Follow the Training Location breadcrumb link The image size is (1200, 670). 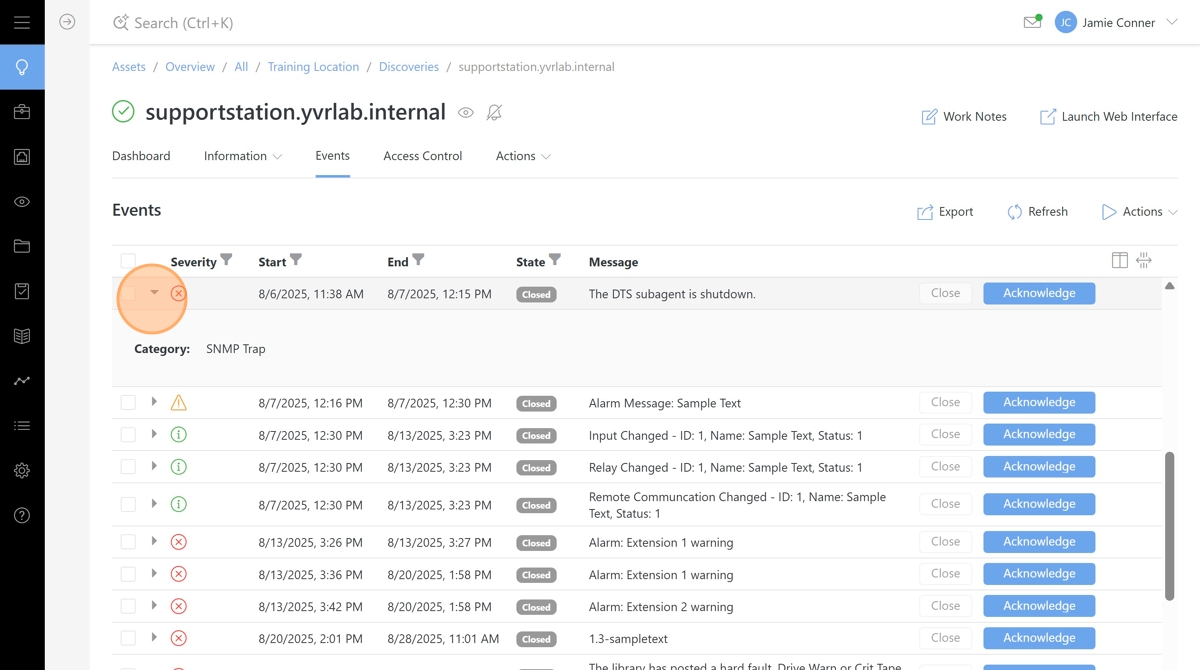coord(313,67)
